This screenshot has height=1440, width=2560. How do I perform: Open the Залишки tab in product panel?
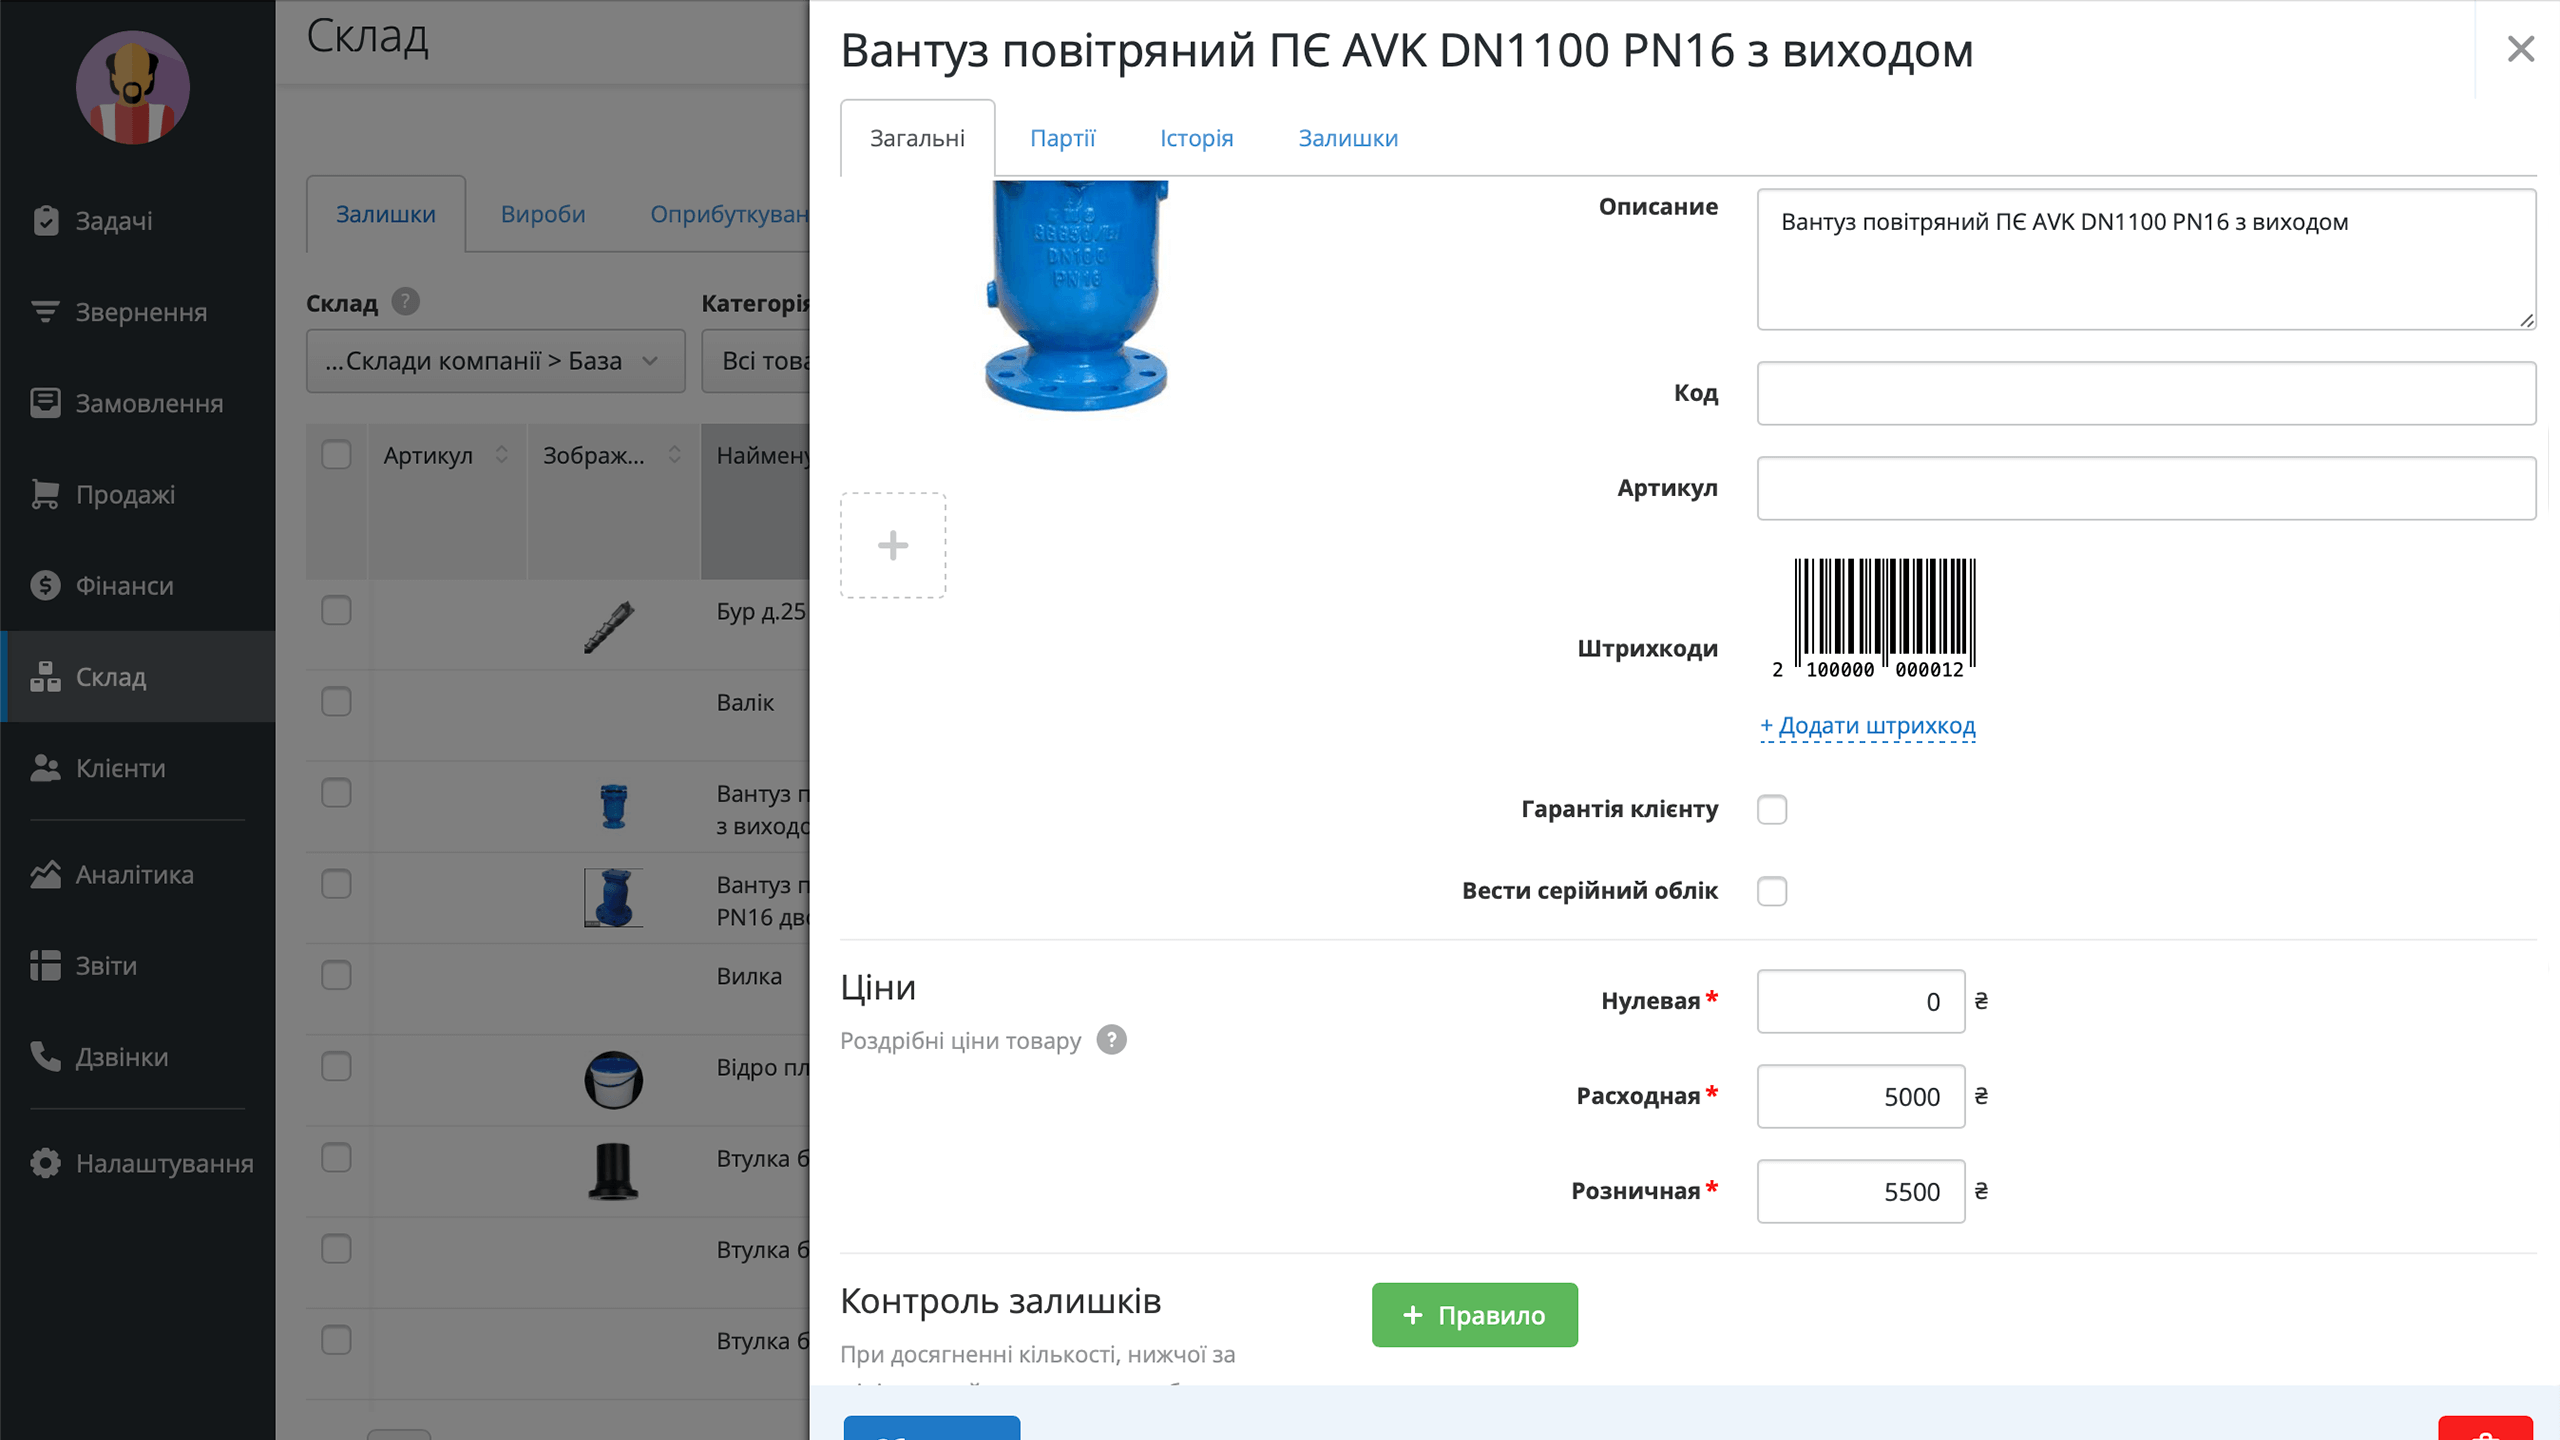tap(1348, 138)
